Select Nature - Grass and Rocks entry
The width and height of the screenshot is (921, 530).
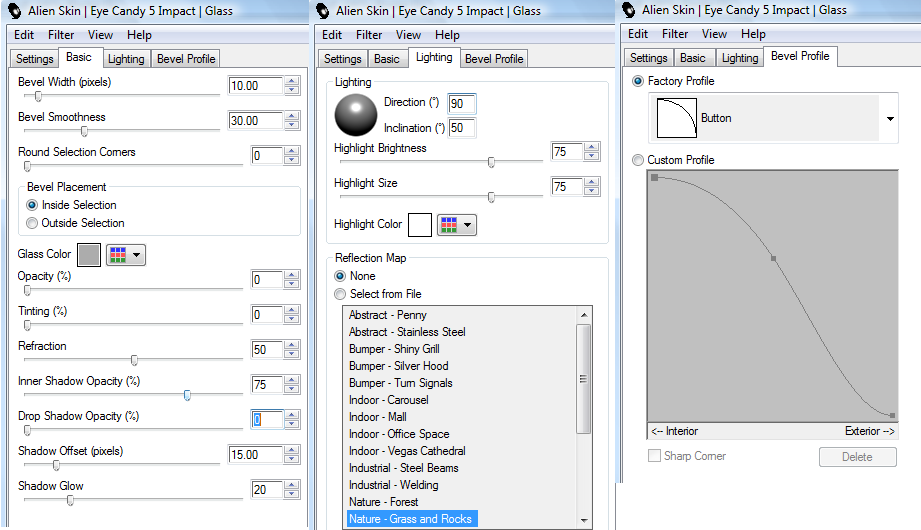pyautogui.click(x=411, y=519)
